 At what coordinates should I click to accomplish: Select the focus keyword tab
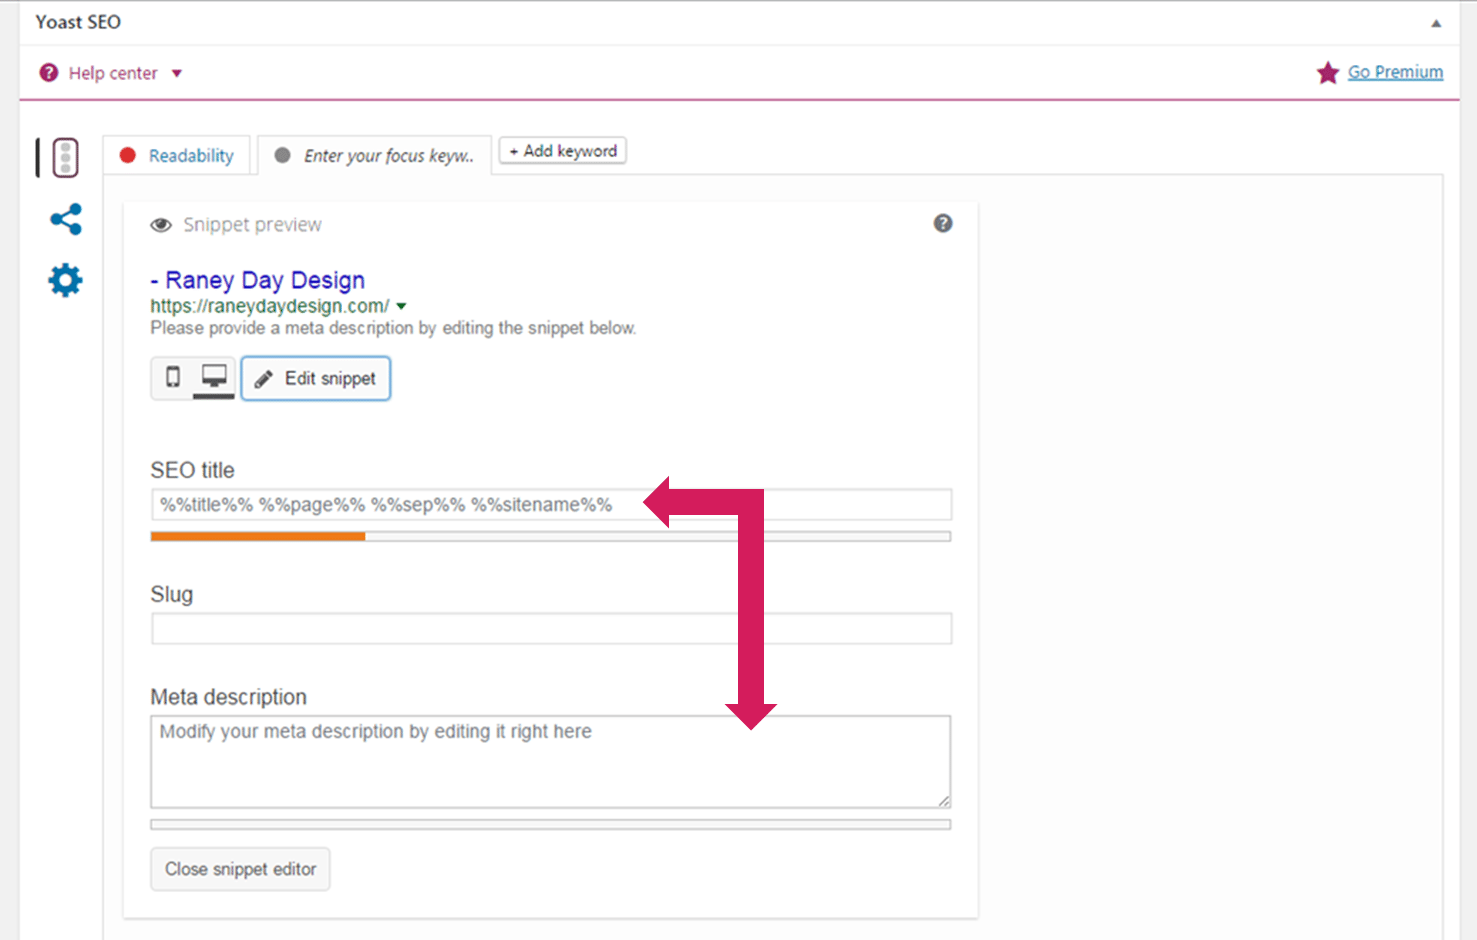click(374, 156)
